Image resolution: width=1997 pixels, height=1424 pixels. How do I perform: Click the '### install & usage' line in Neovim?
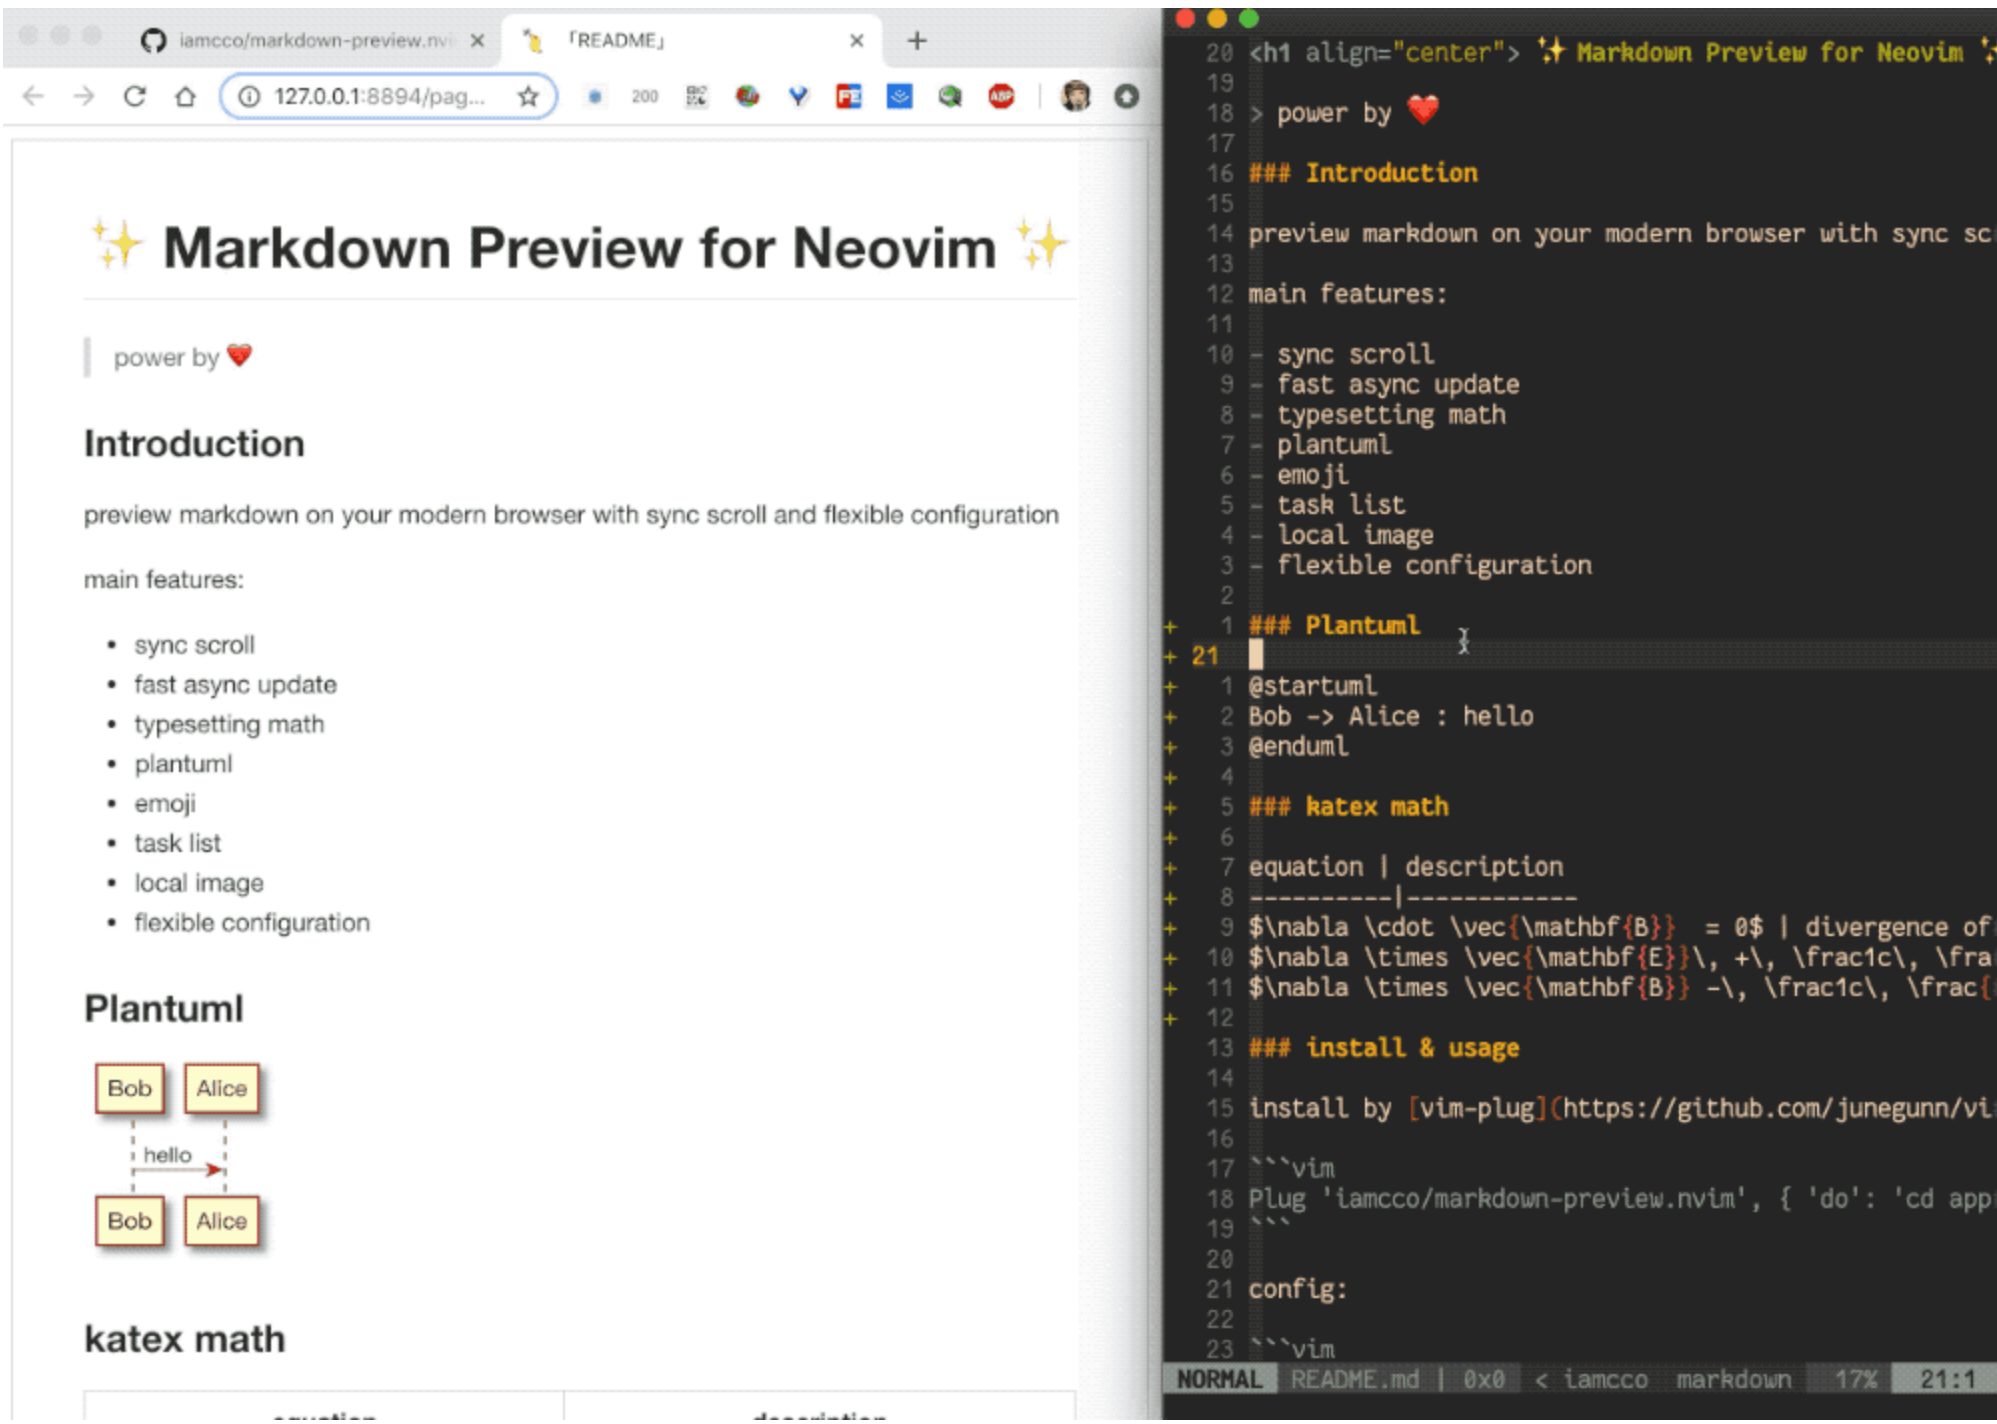1383,1048
